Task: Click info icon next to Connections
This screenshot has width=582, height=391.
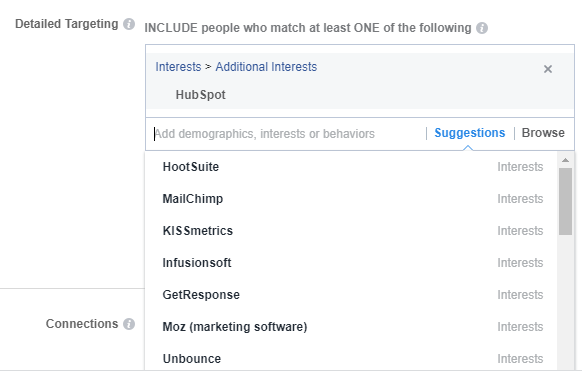Action: [x=129, y=324]
